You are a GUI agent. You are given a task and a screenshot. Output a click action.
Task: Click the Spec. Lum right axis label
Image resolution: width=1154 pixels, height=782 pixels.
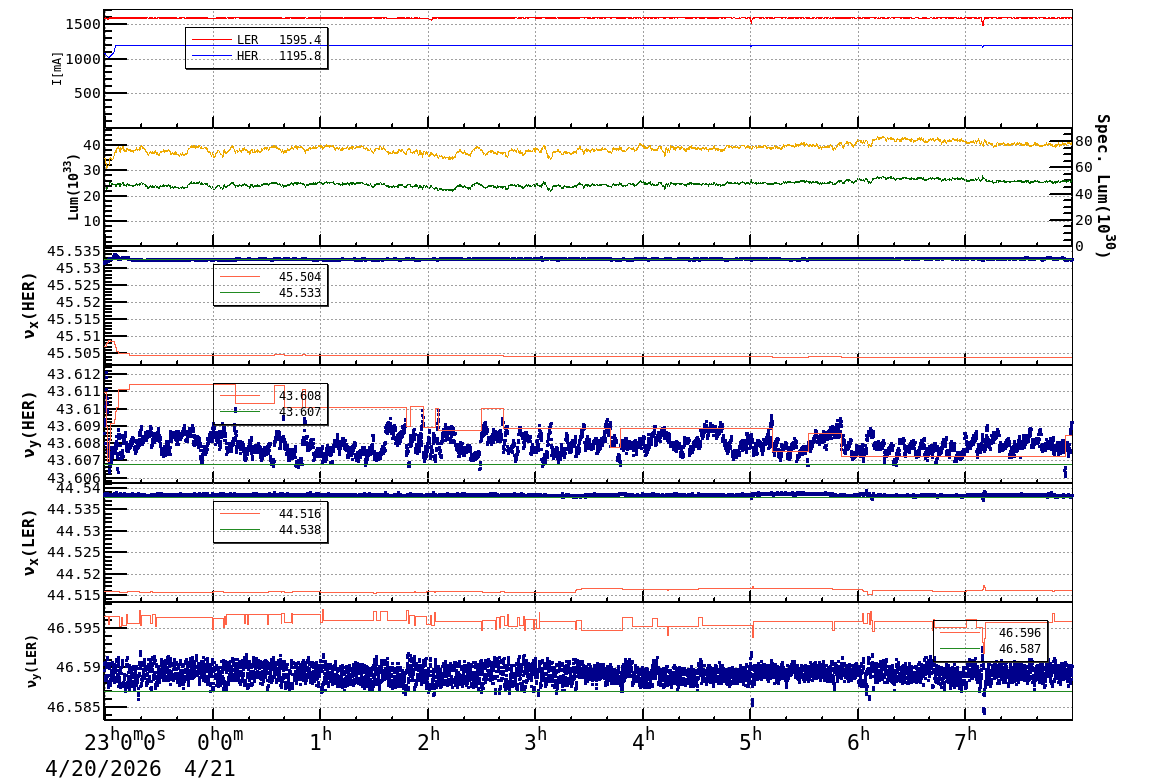(1102, 186)
